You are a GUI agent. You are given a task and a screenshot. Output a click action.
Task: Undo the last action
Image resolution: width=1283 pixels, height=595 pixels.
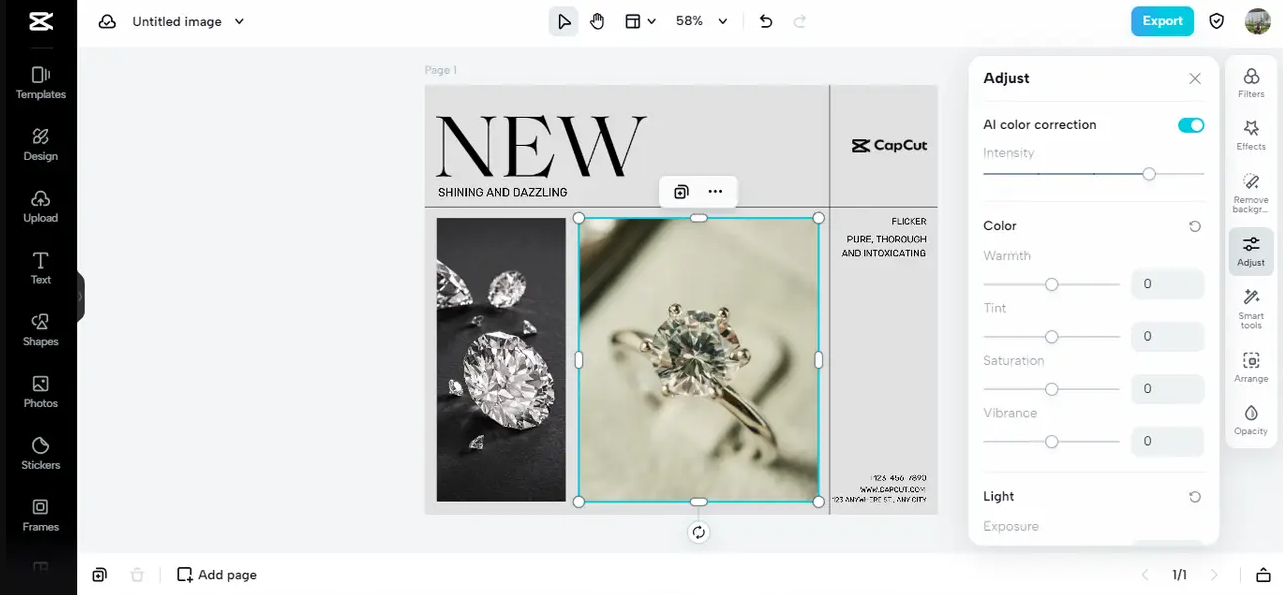[x=766, y=21]
